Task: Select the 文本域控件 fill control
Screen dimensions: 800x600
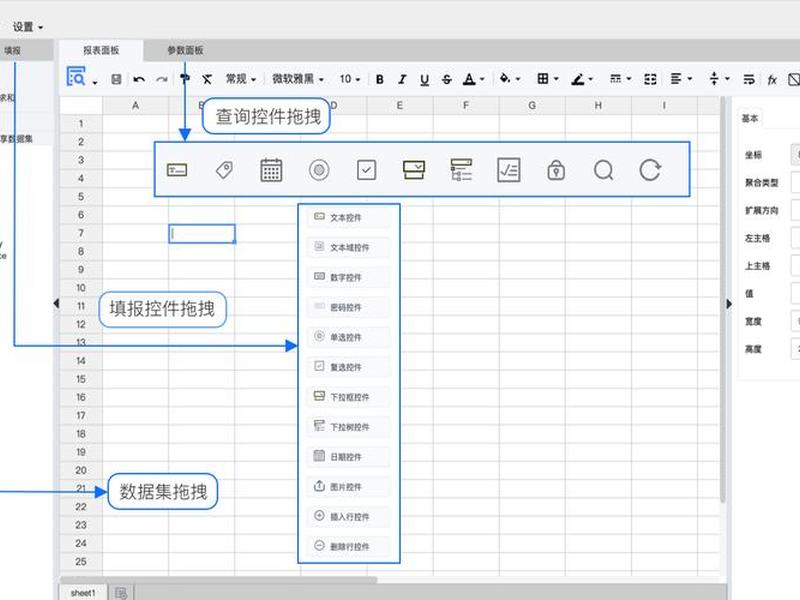Action: tap(348, 247)
